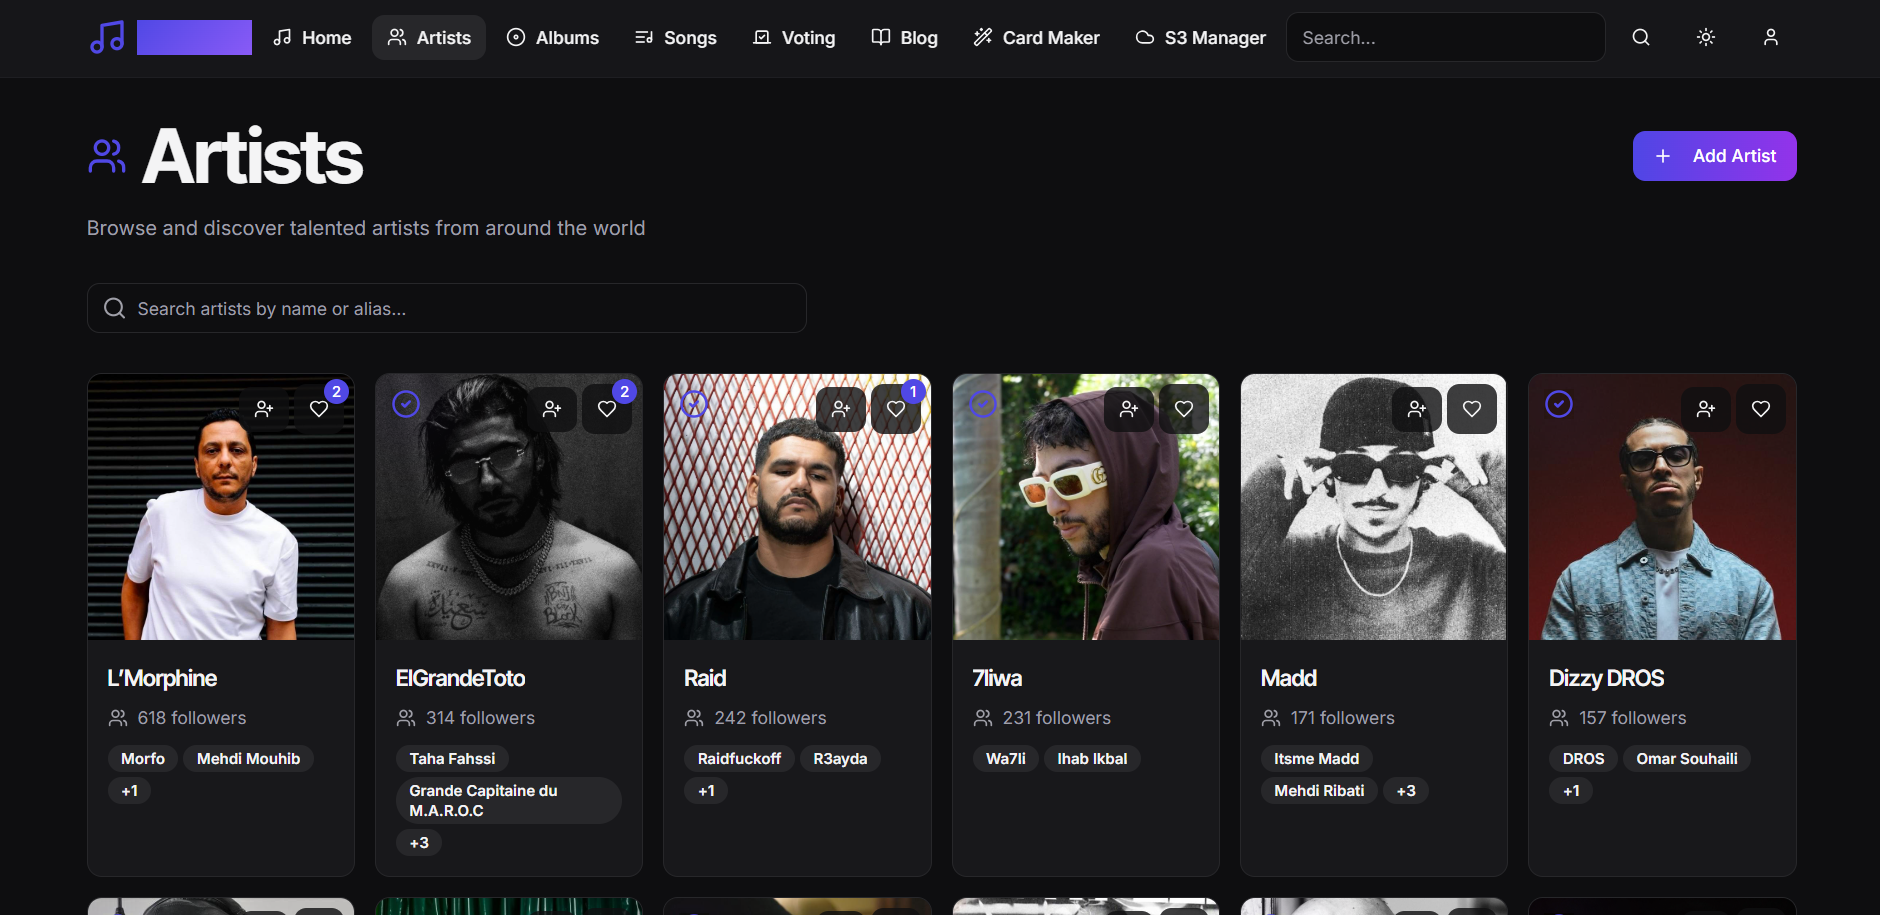1880x915 pixels.
Task: Show the +3 more aliases for Madd
Action: [x=1406, y=791]
